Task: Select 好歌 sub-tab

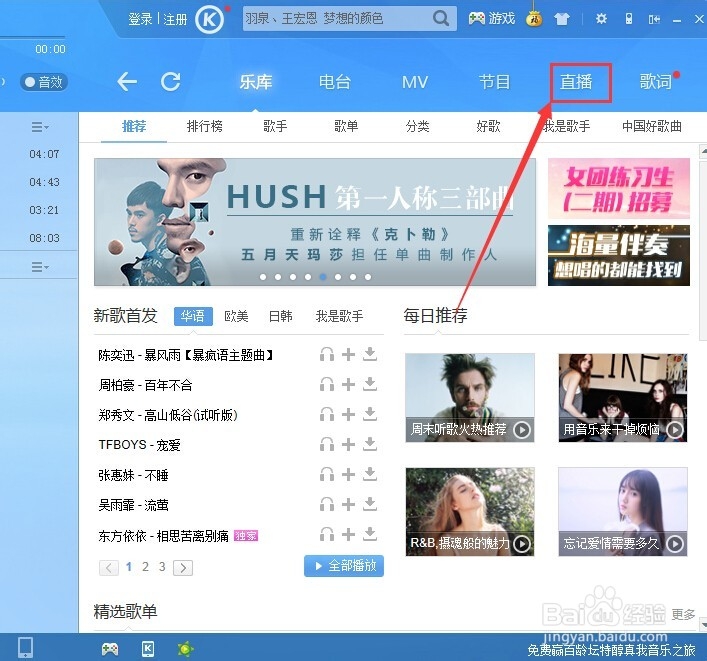Action: [x=488, y=126]
